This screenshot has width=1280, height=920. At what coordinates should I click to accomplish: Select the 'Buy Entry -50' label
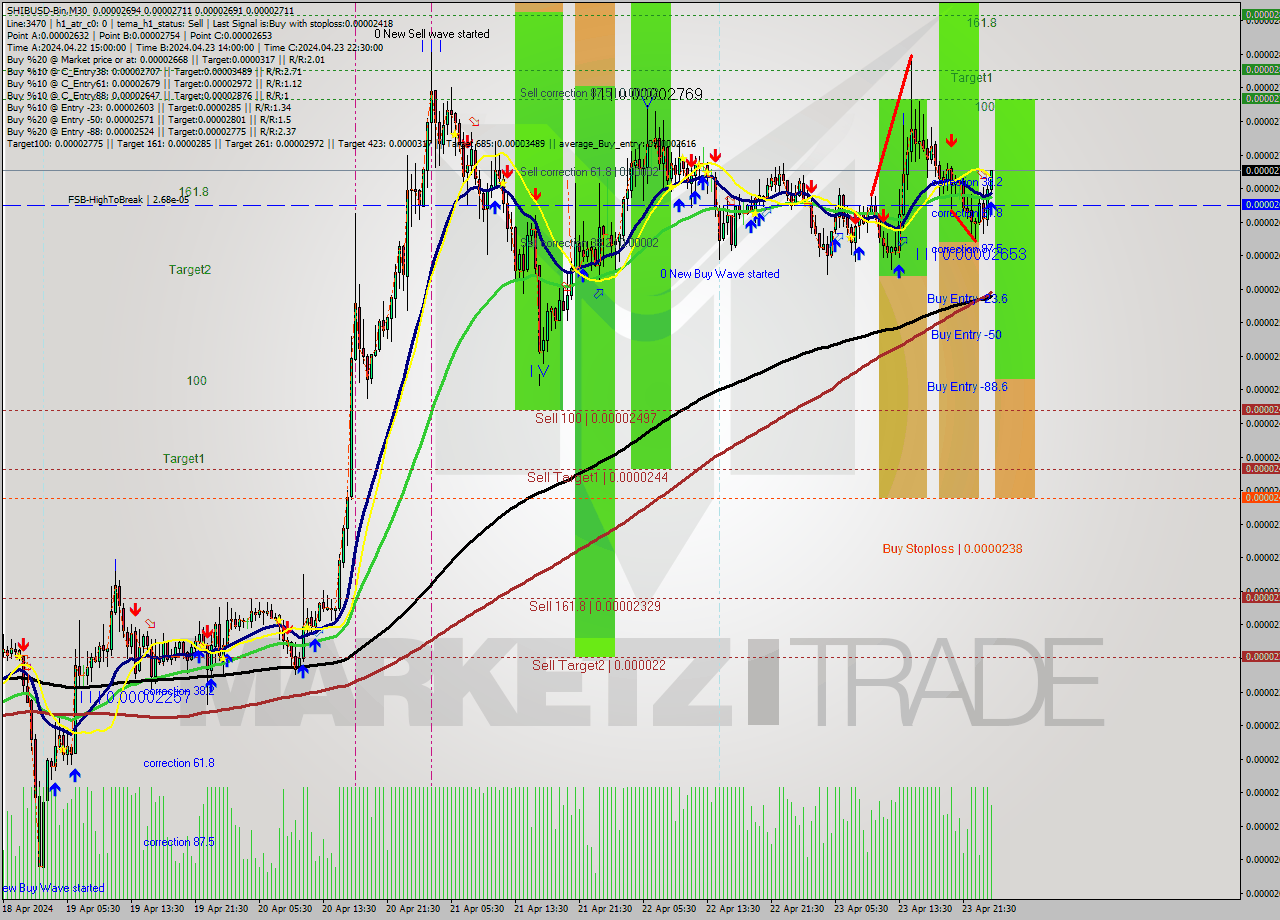pyautogui.click(x=966, y=335)
